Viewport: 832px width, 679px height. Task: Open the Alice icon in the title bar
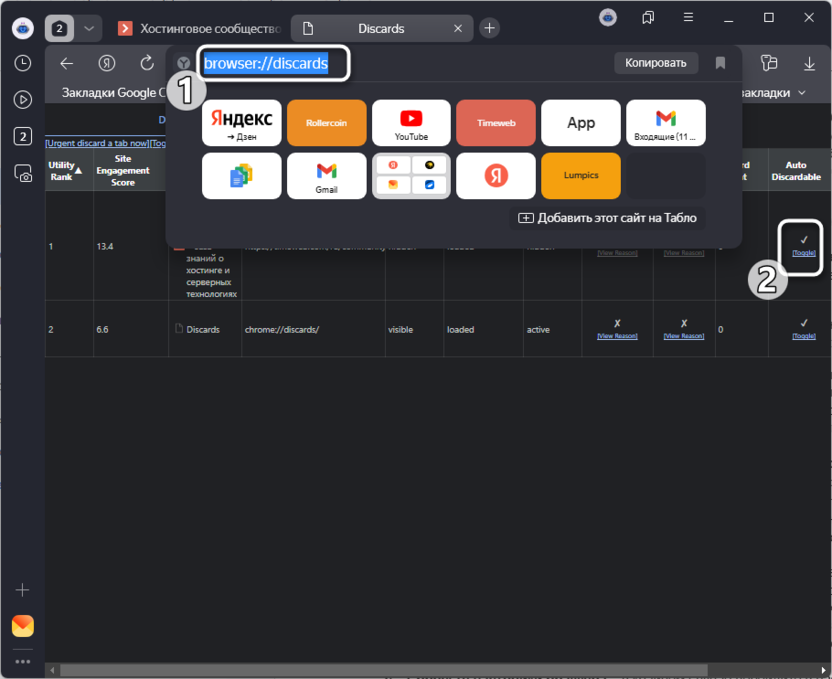click(608, 18)
